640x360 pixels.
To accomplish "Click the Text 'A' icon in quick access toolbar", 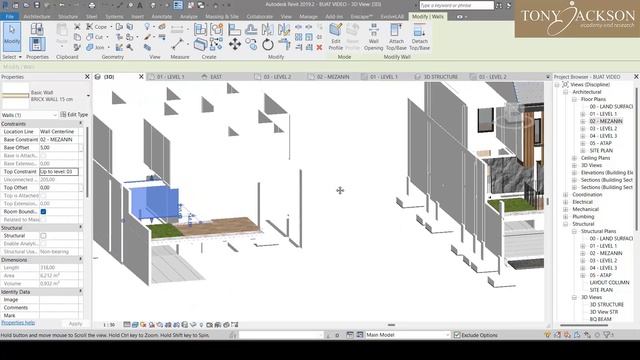I will pos(140,5).
